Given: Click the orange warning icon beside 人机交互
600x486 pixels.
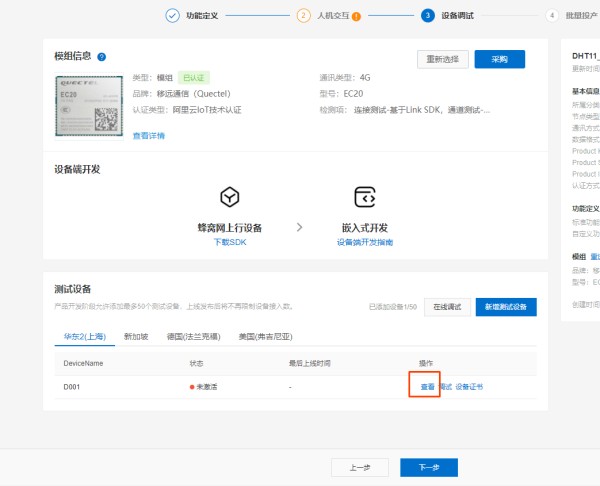Looking at the screenshot, I should (357, 16).
